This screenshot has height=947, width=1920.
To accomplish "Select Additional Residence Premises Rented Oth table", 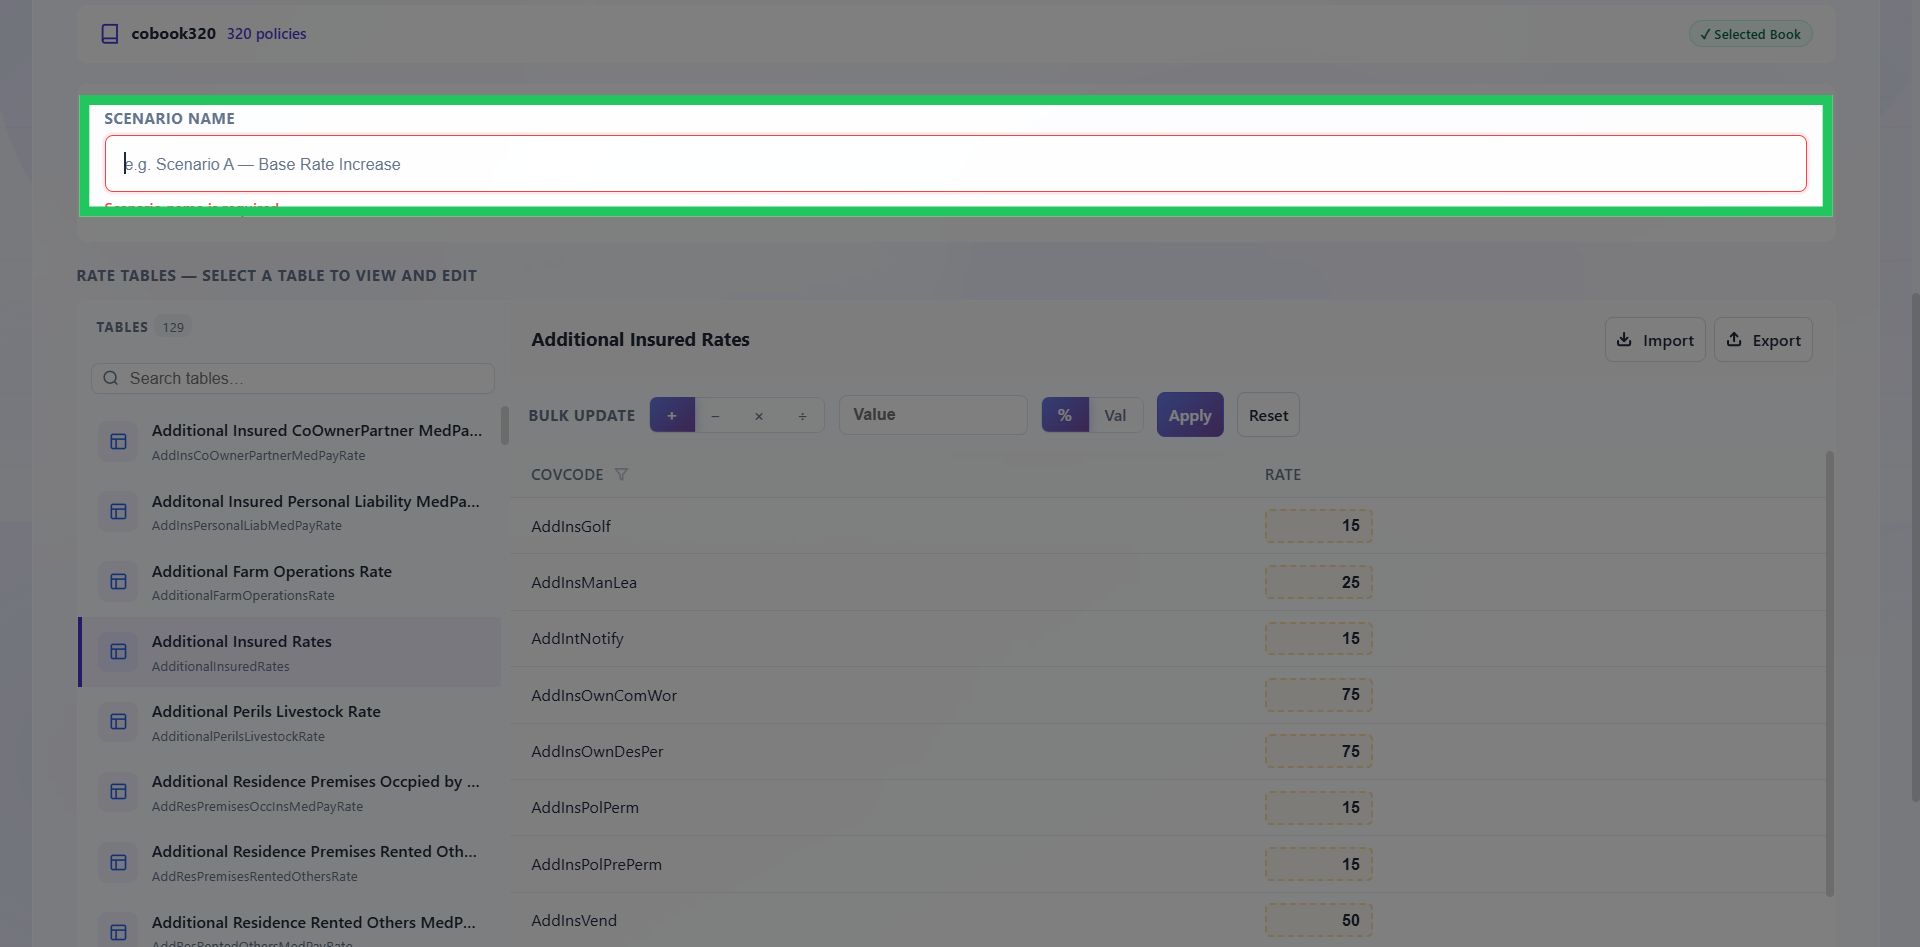I will click(x=290, y=862).
